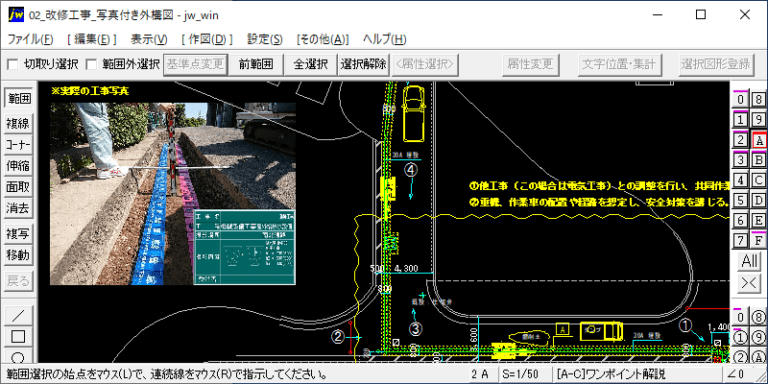Click the All layers button

coord(749,261)
